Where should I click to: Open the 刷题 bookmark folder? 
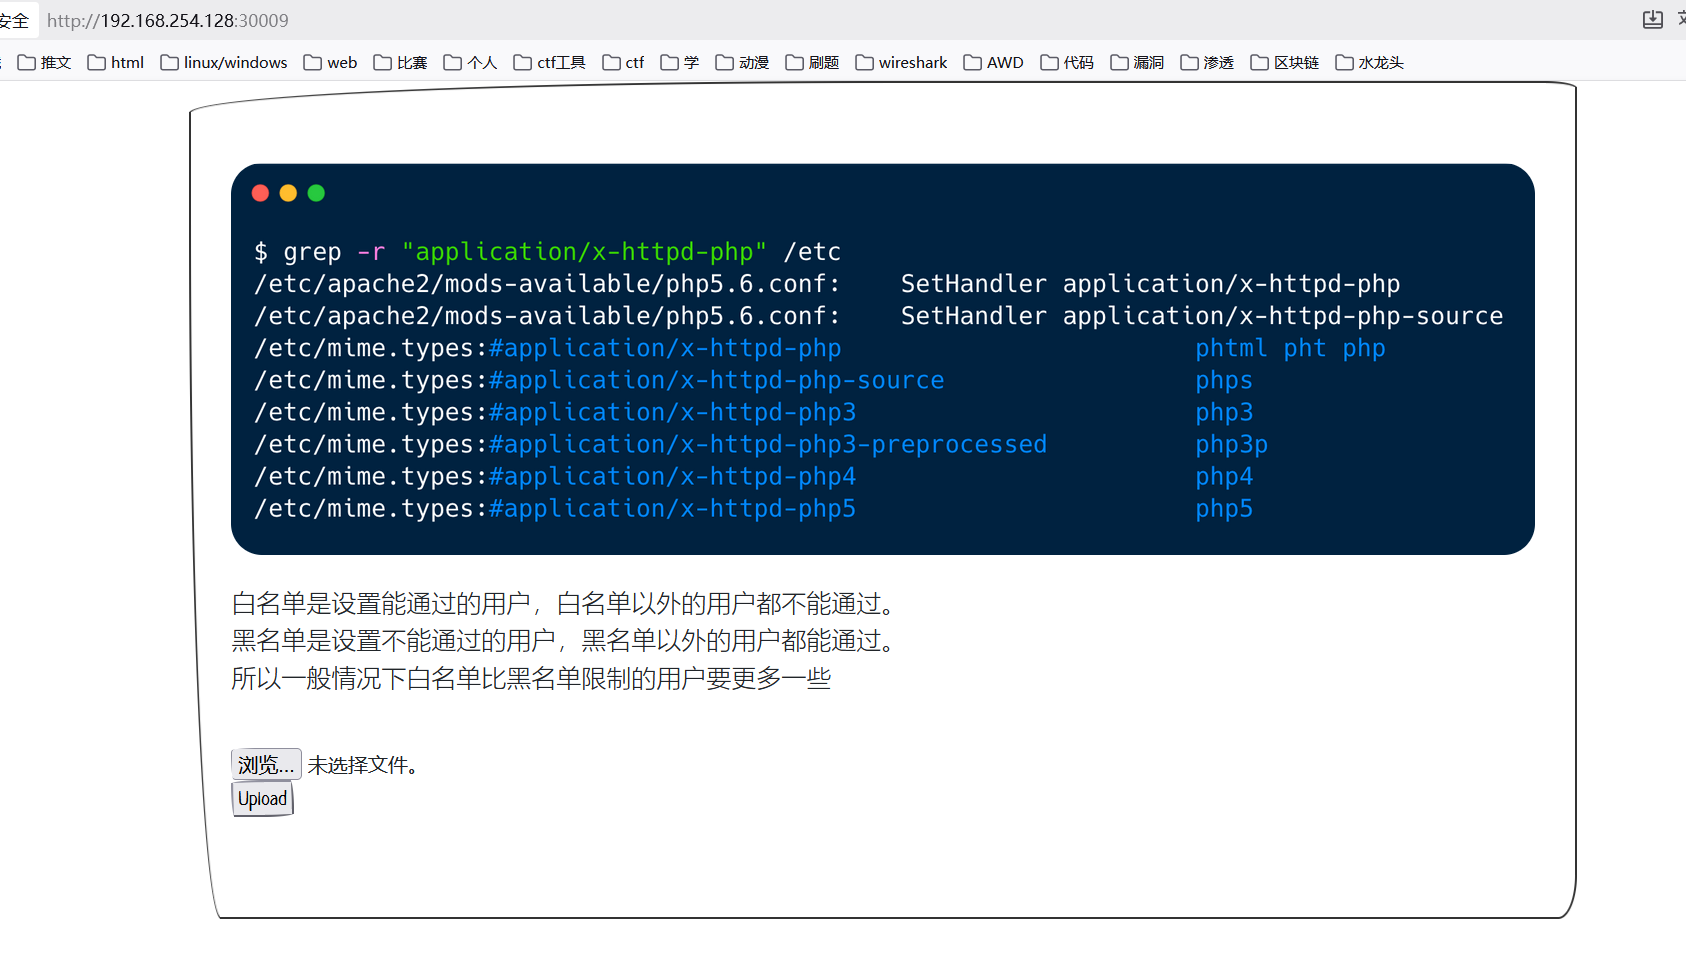pos(813,62)
